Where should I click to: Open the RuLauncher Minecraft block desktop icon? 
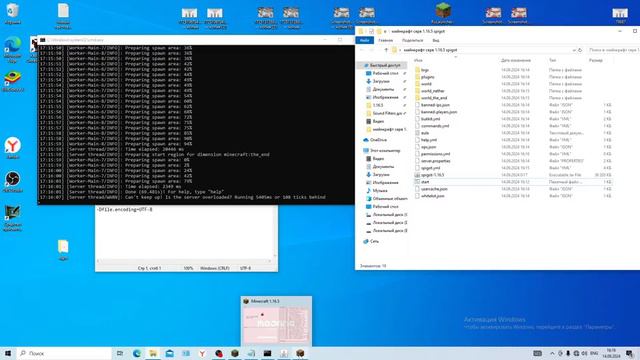tap(443, 13)
